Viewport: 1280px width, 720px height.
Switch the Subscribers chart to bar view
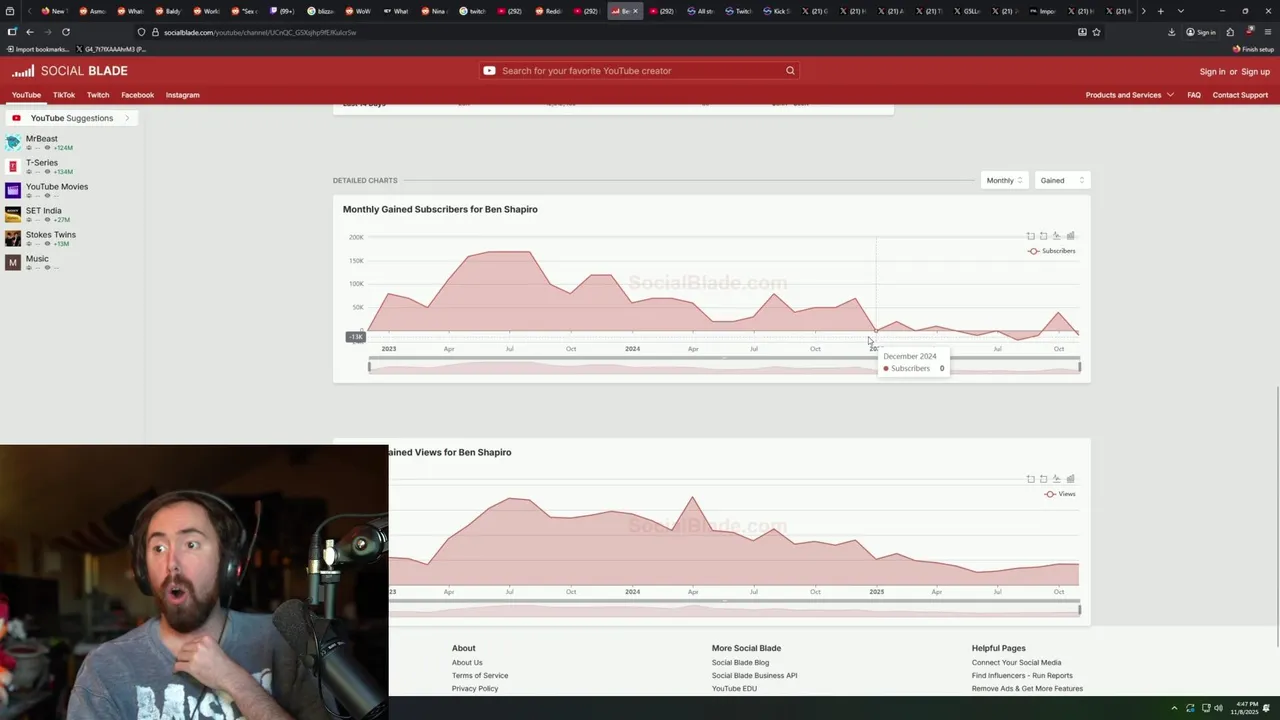pyautogui.click(x=1070, y=236)
